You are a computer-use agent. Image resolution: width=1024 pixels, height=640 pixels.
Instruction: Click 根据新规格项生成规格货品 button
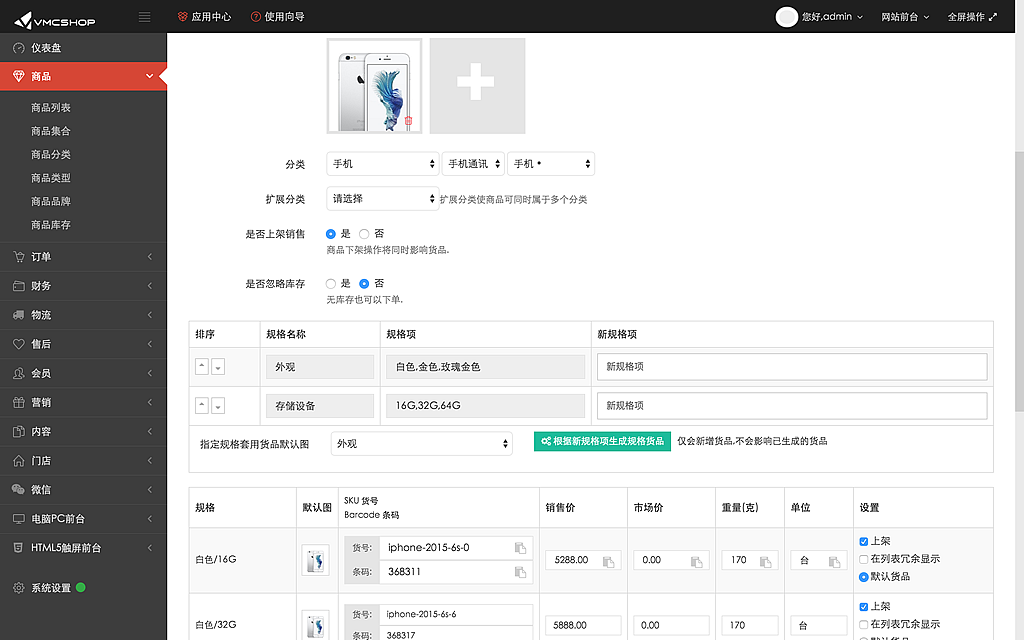pyautogui.click(x=602, y=441)
